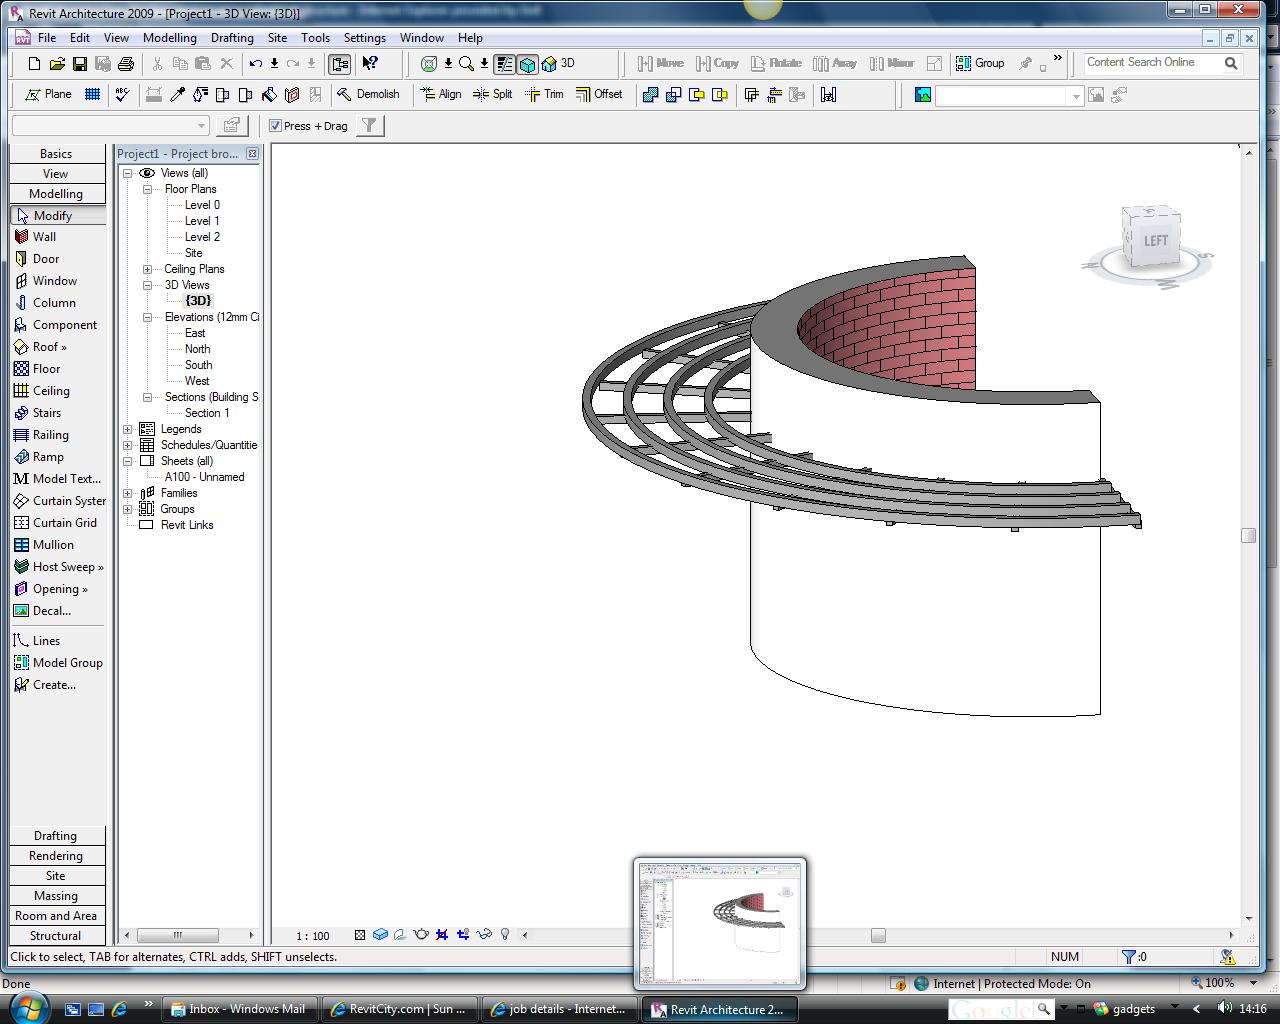Switch to the Rendering design bar tab
The image size is (1280, 1024).
click(x=56, y=856)
